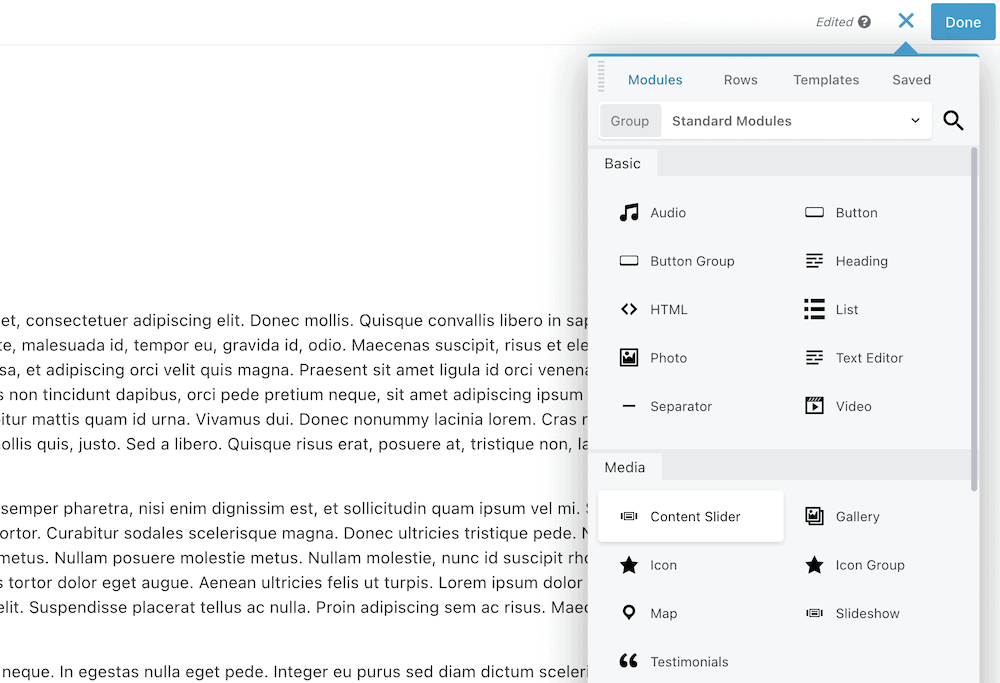This screenshot has height=683, width=1000.
Task: Select the Heading module icon
Action: [x=814, y=261]
